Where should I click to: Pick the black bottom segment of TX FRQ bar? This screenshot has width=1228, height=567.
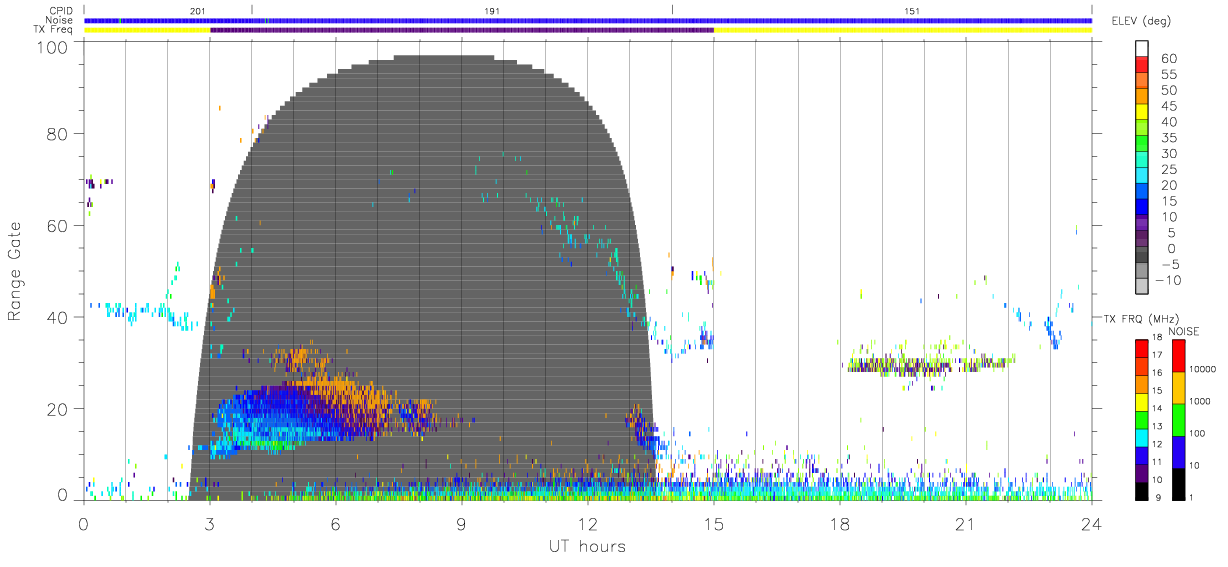coord(1142,489)
